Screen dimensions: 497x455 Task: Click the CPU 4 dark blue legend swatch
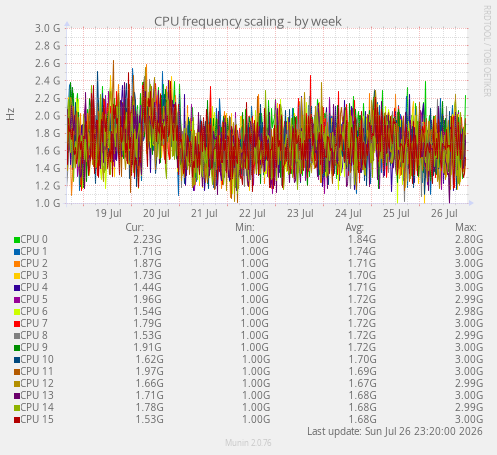pos(17,288)
